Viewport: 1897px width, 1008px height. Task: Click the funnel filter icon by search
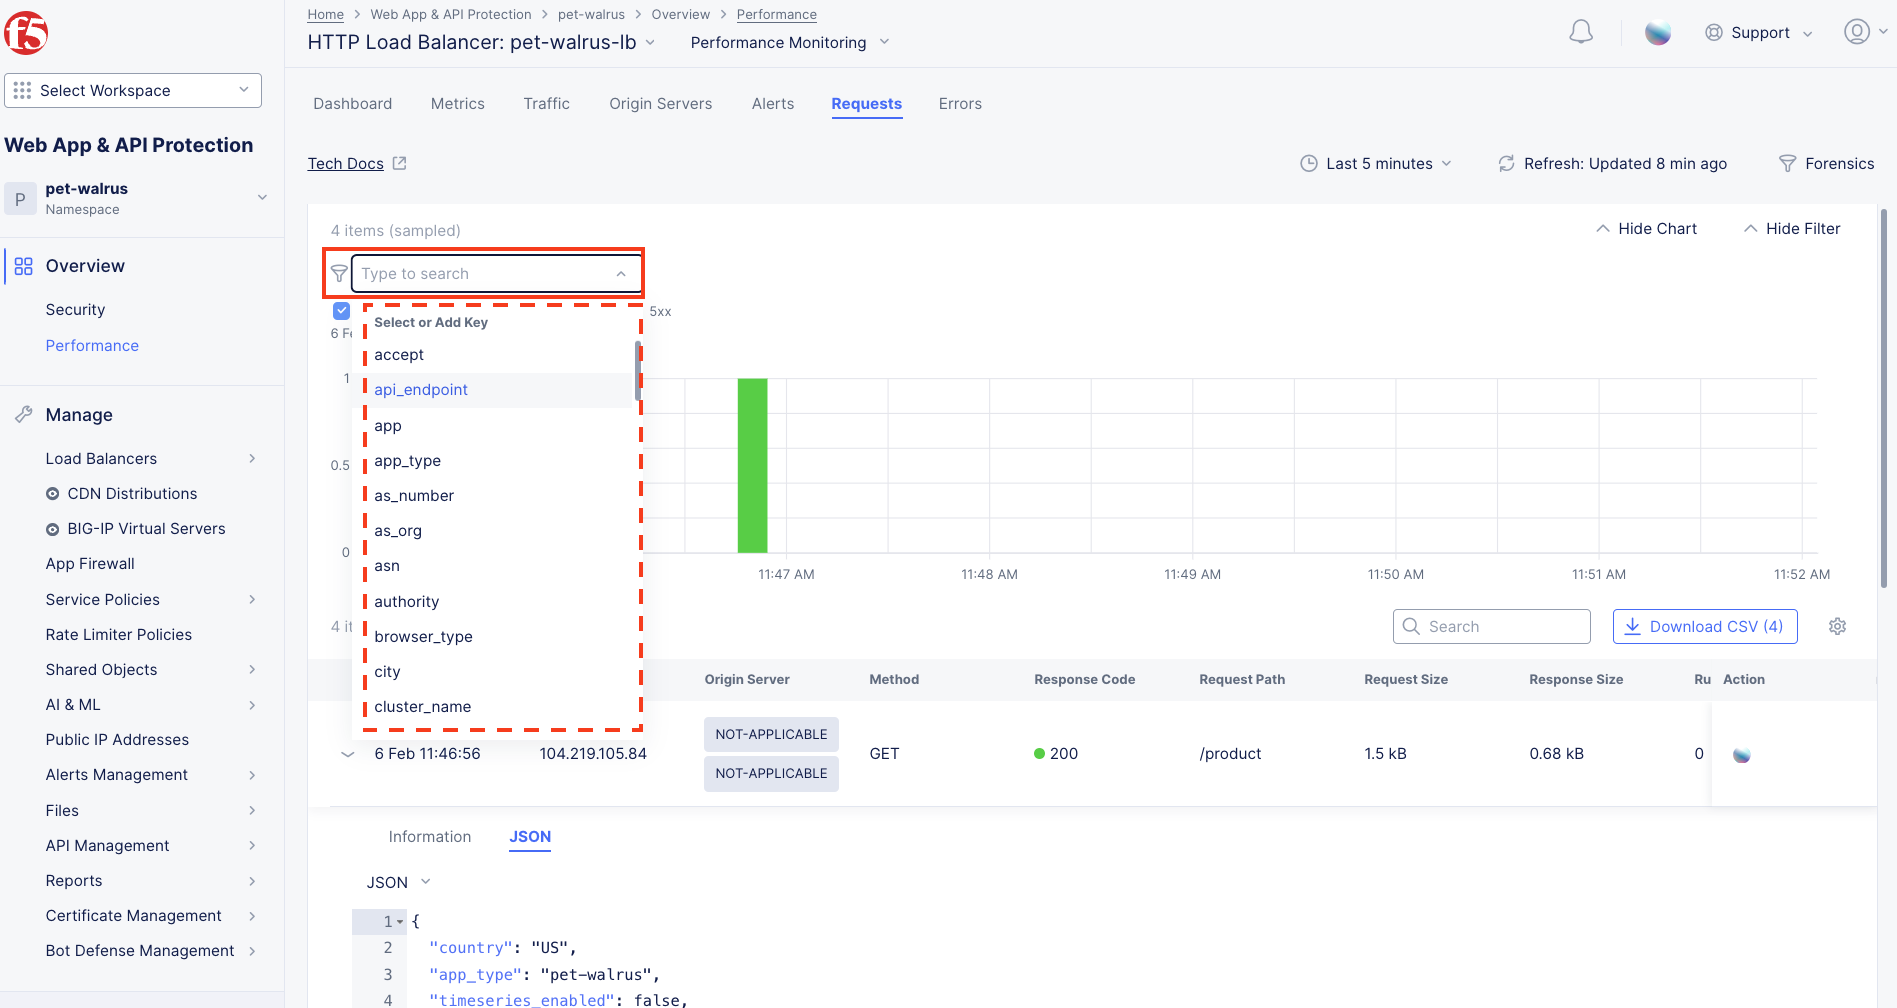tap(339, 273)
